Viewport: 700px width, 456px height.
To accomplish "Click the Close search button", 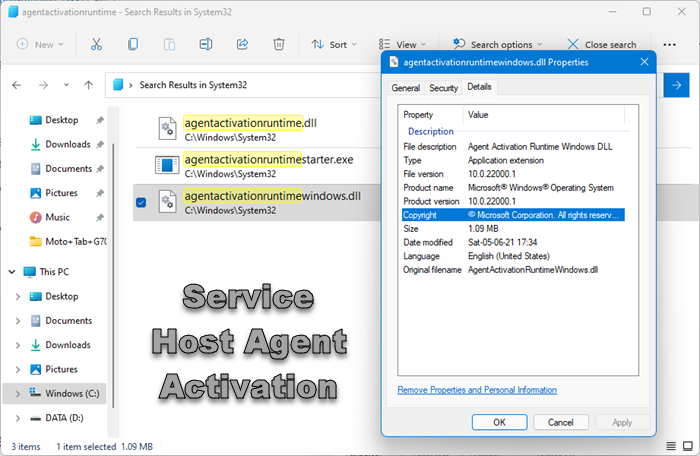I will point(602,44).
